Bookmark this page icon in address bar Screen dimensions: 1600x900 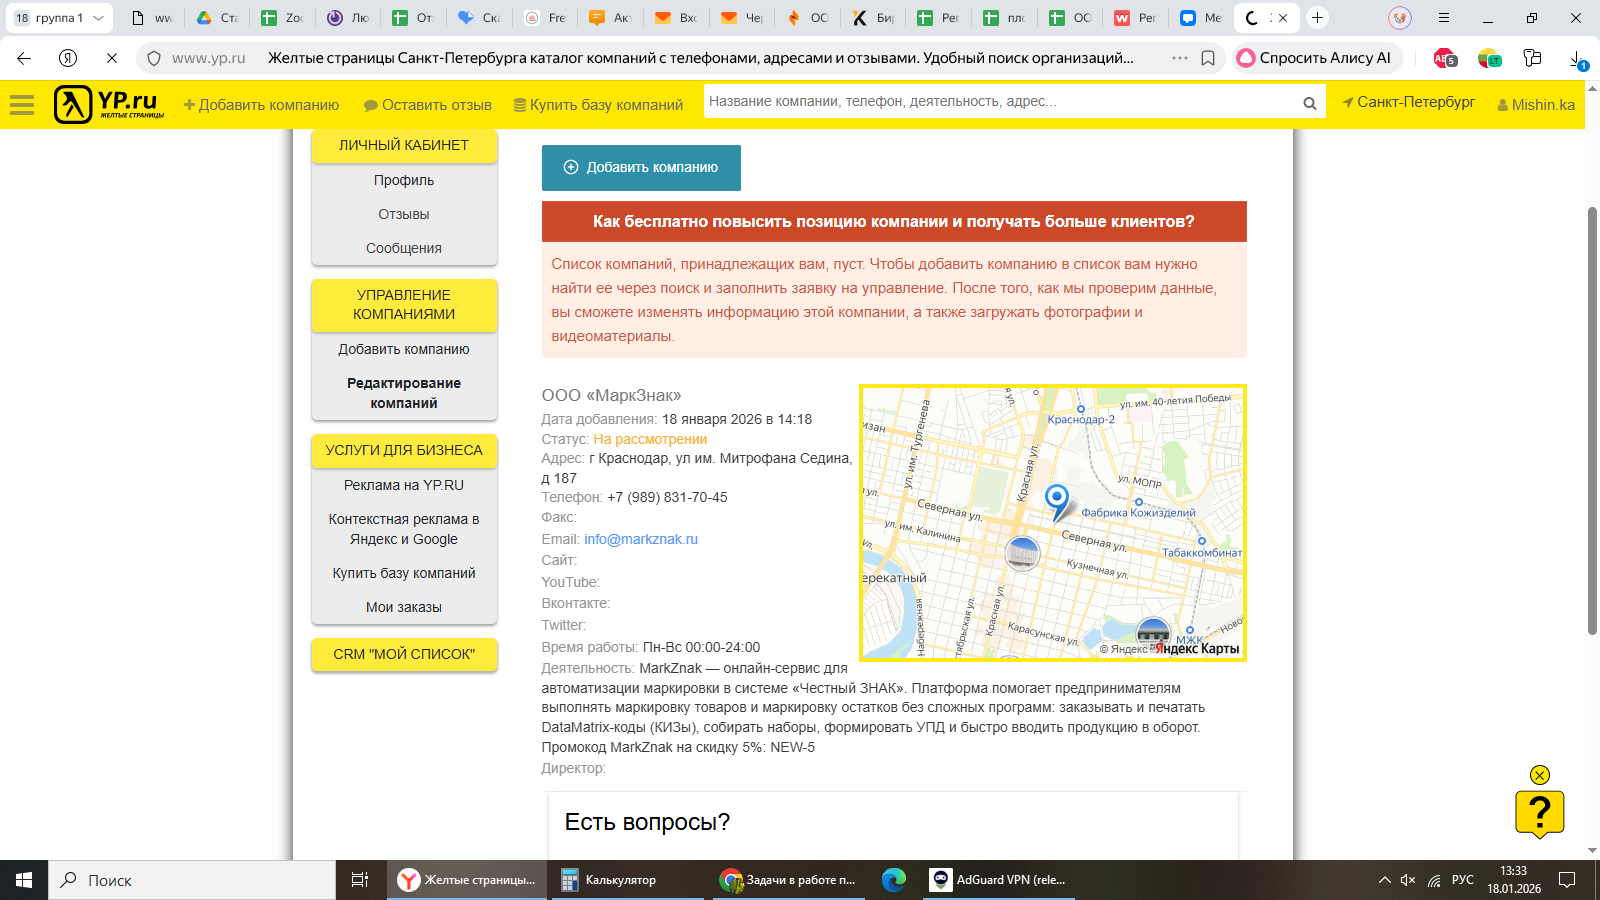(x=1208, y=58)
